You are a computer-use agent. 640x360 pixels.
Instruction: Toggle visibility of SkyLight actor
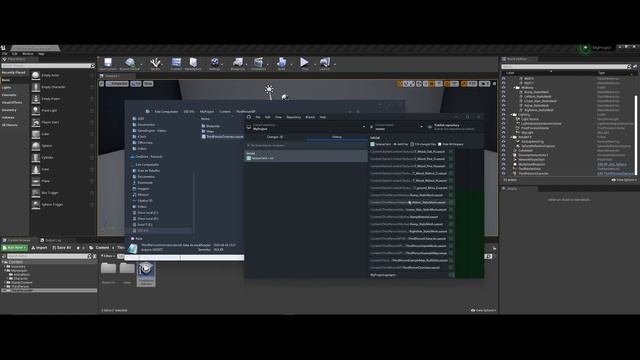[503, 133]
